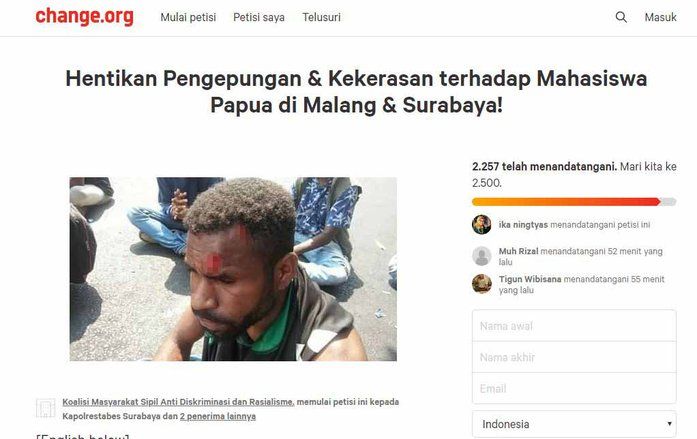Open the Mulai petisi menu item
Viewport: 697px width, 439px height.
click(188, 17)
